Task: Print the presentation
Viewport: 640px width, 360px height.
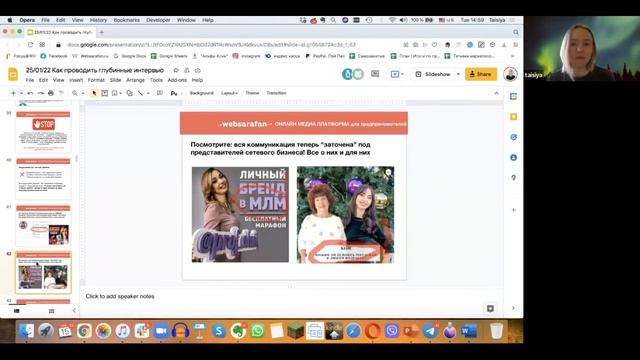Action: point(51,93)
